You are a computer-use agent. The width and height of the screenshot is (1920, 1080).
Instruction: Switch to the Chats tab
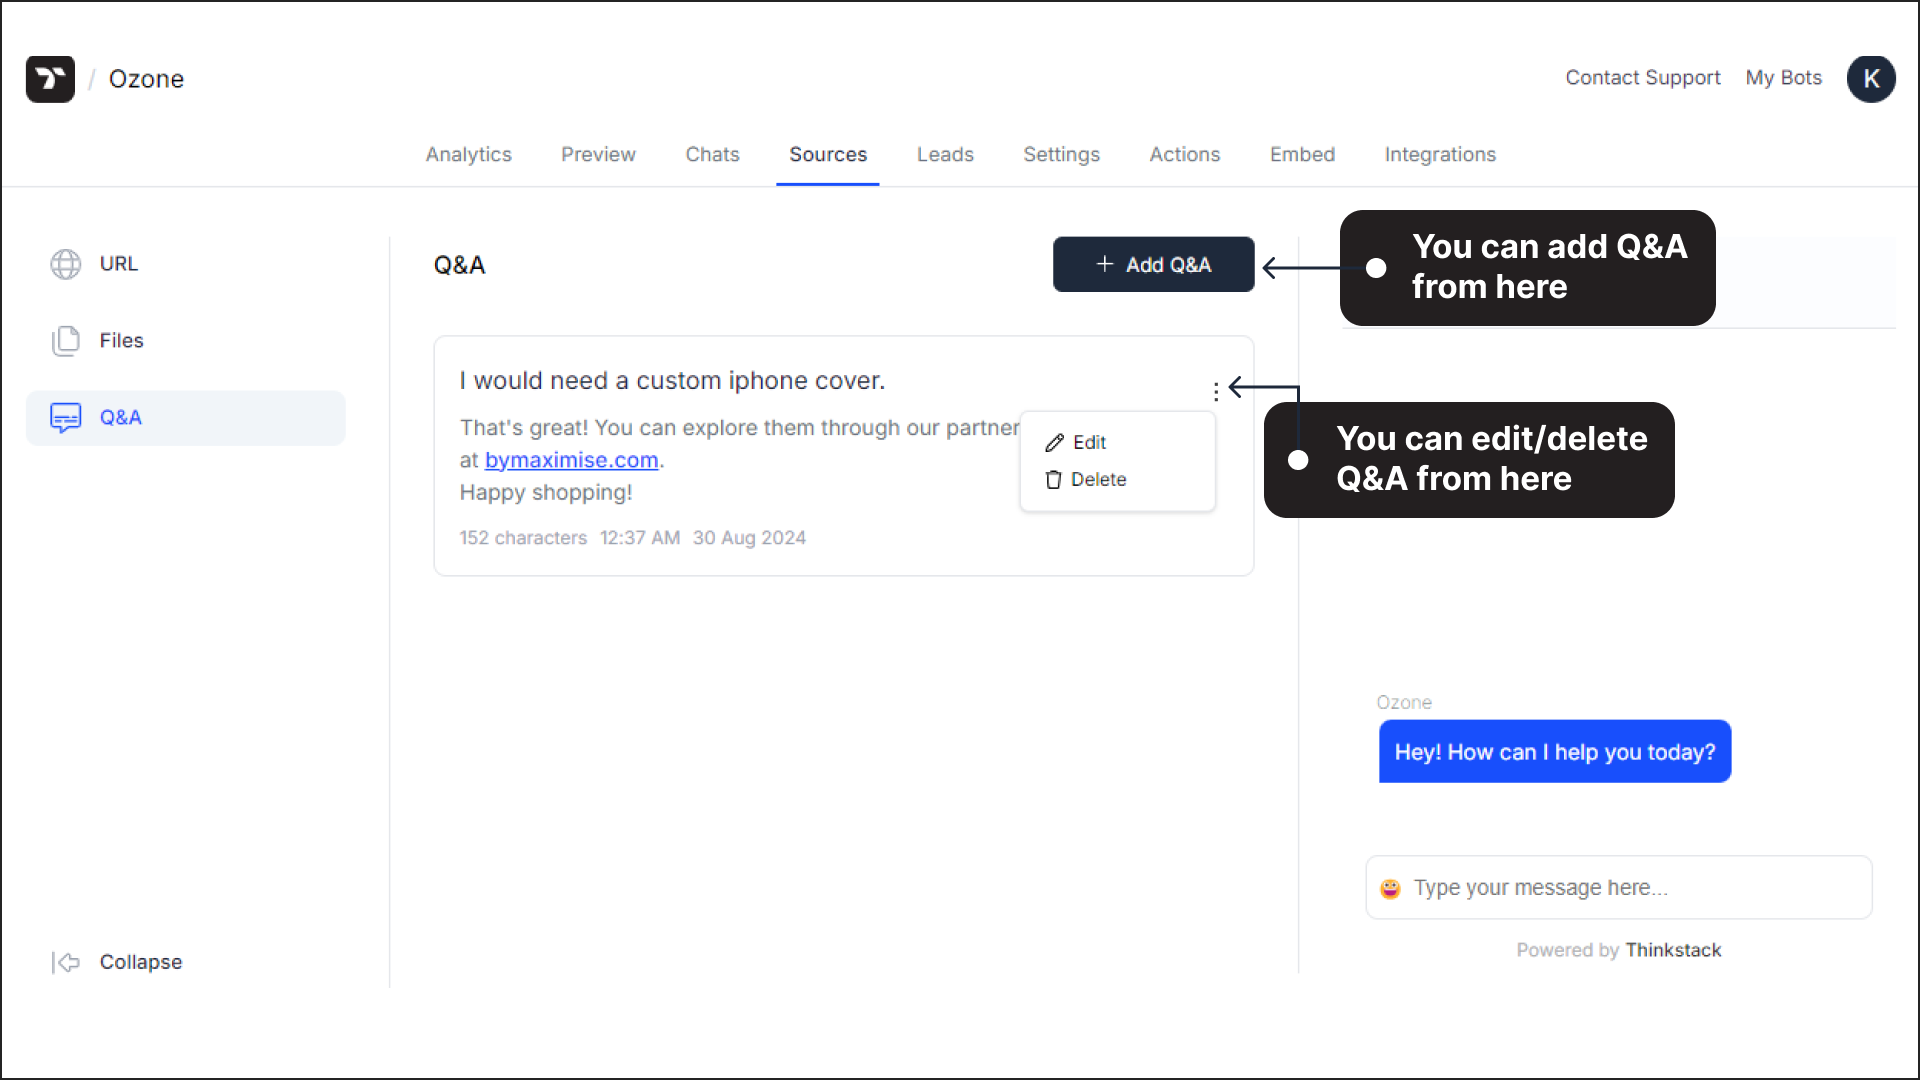point(712,154)
